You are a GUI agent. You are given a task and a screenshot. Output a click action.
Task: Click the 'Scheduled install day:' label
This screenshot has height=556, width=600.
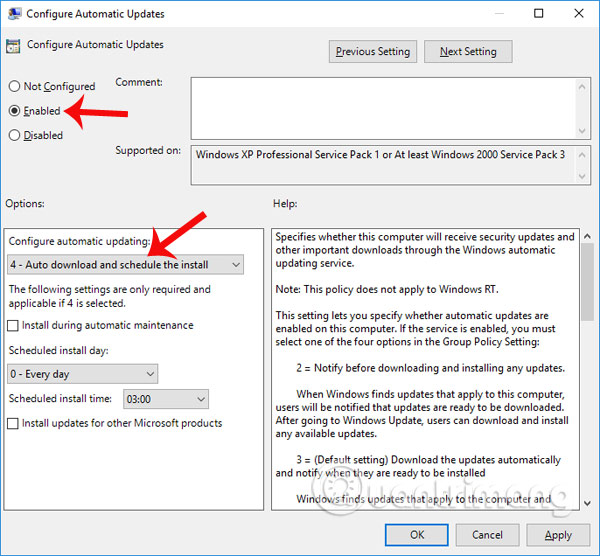coord(59,351)
